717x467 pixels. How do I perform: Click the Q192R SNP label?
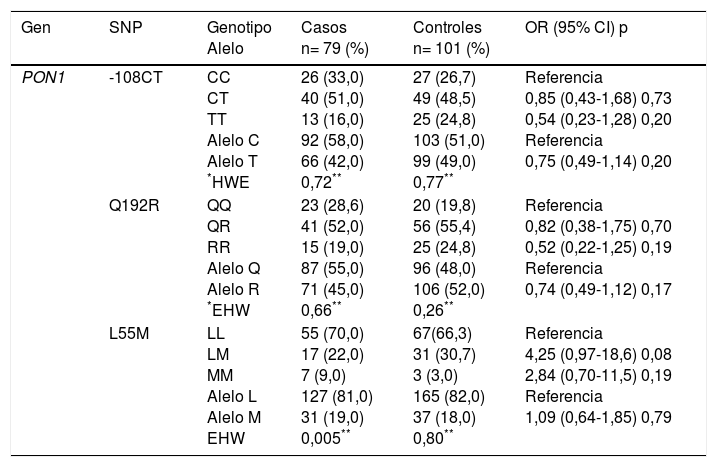click(133, 202)
